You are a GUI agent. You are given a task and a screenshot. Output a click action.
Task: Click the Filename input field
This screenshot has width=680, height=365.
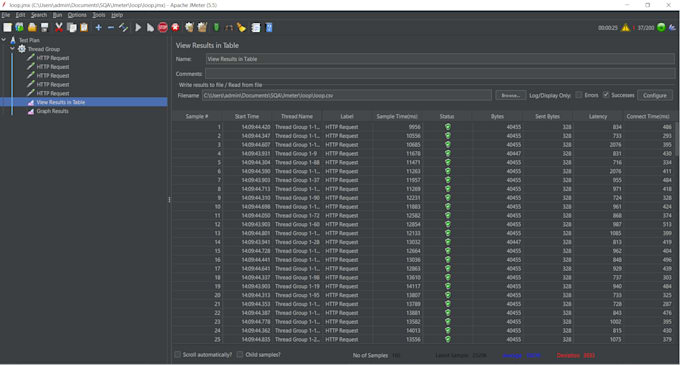click(x=347, y=95)
